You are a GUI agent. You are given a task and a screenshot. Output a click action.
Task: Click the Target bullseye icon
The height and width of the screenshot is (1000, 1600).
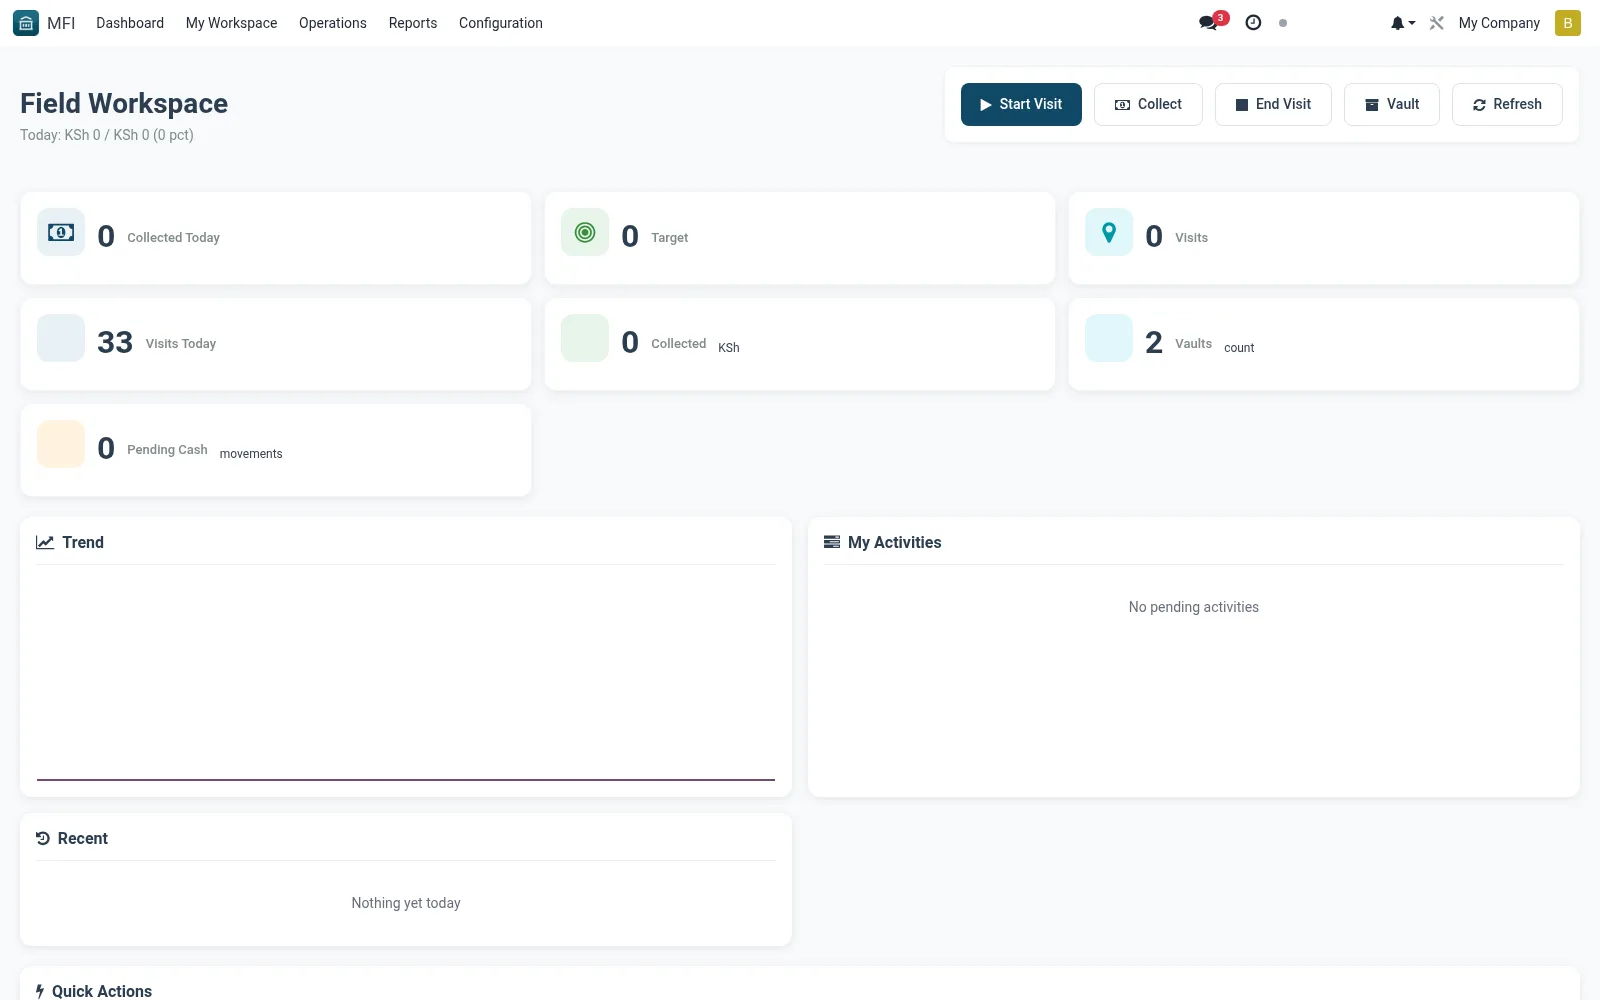585,232
